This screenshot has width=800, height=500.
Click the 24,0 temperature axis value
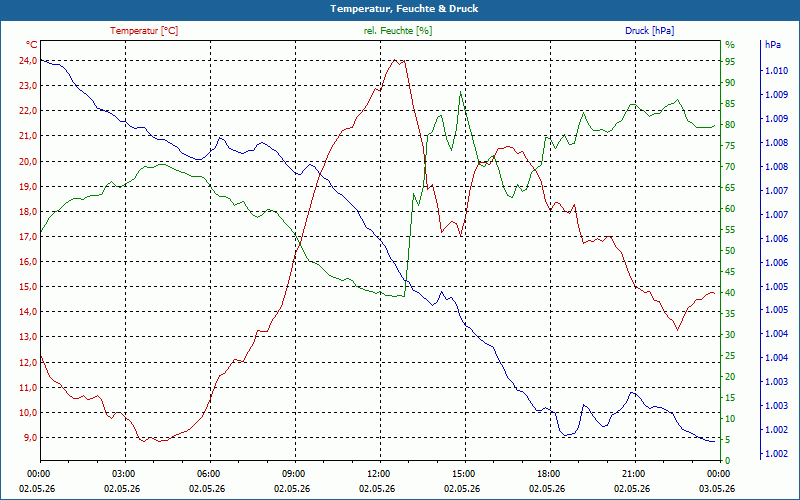[x=28, y=61]
